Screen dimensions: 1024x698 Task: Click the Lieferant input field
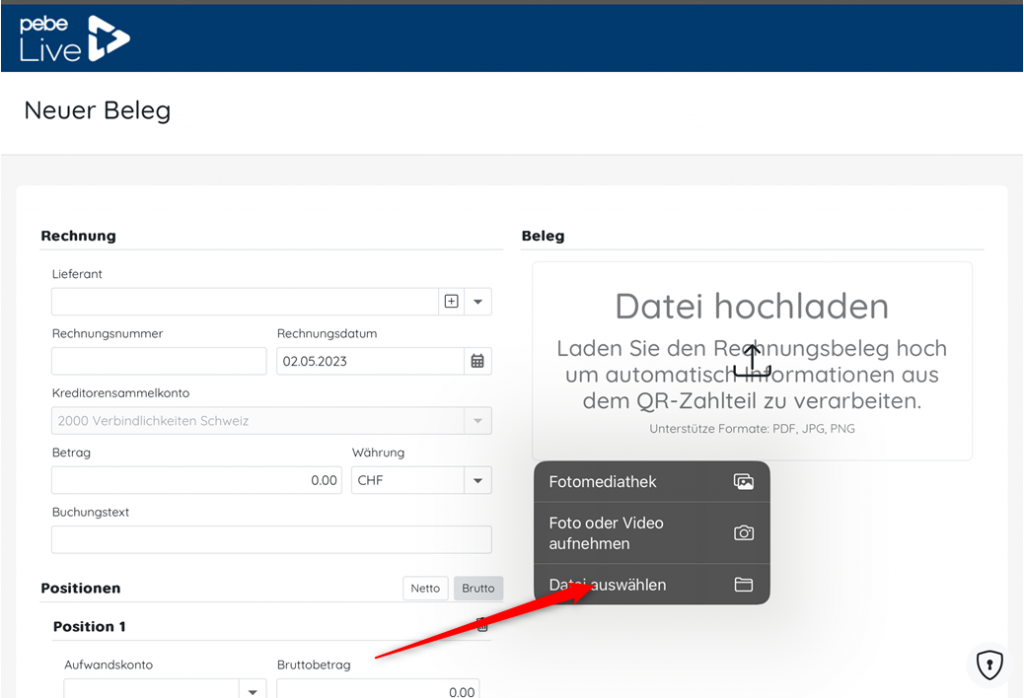[245, 302]
